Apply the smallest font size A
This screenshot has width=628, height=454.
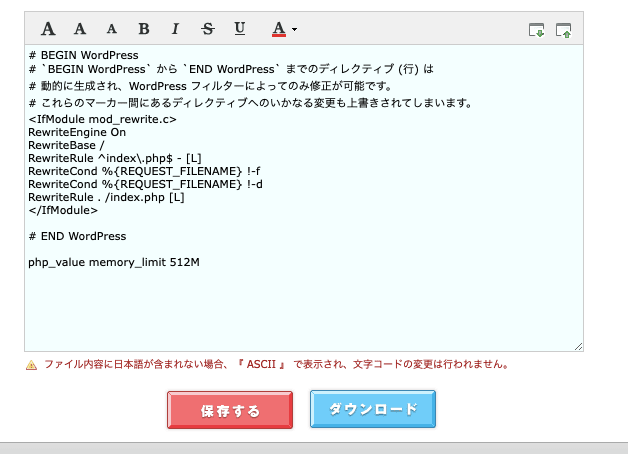pyautogui.click(x=112, y=29)
